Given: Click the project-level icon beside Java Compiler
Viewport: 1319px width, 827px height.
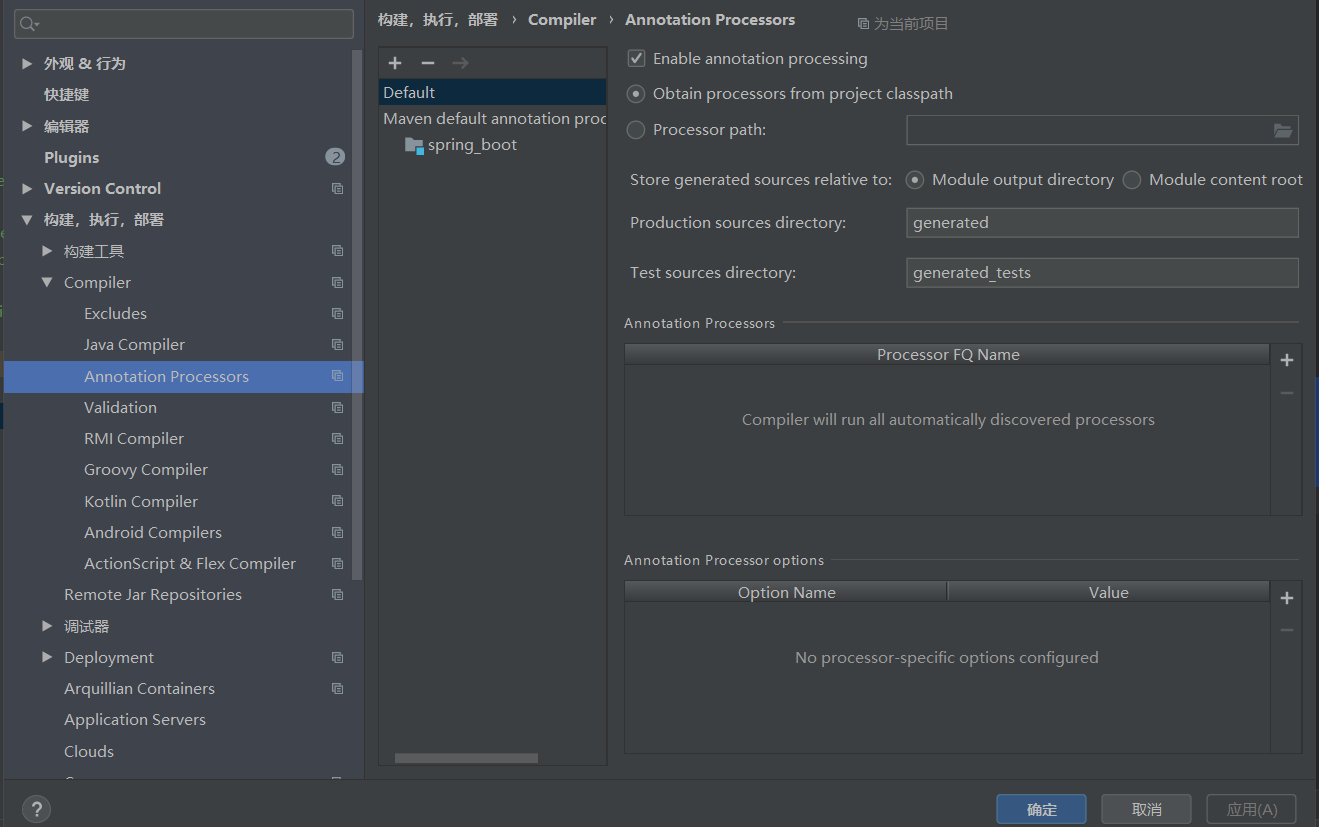Looking at the screenshot, I should pyautogui.click(x=337, y=344).
